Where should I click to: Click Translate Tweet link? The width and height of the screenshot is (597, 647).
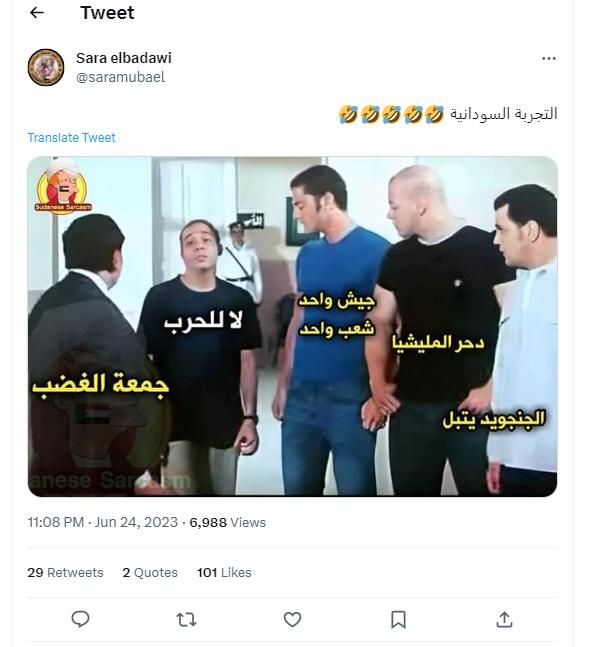(71, 137)
